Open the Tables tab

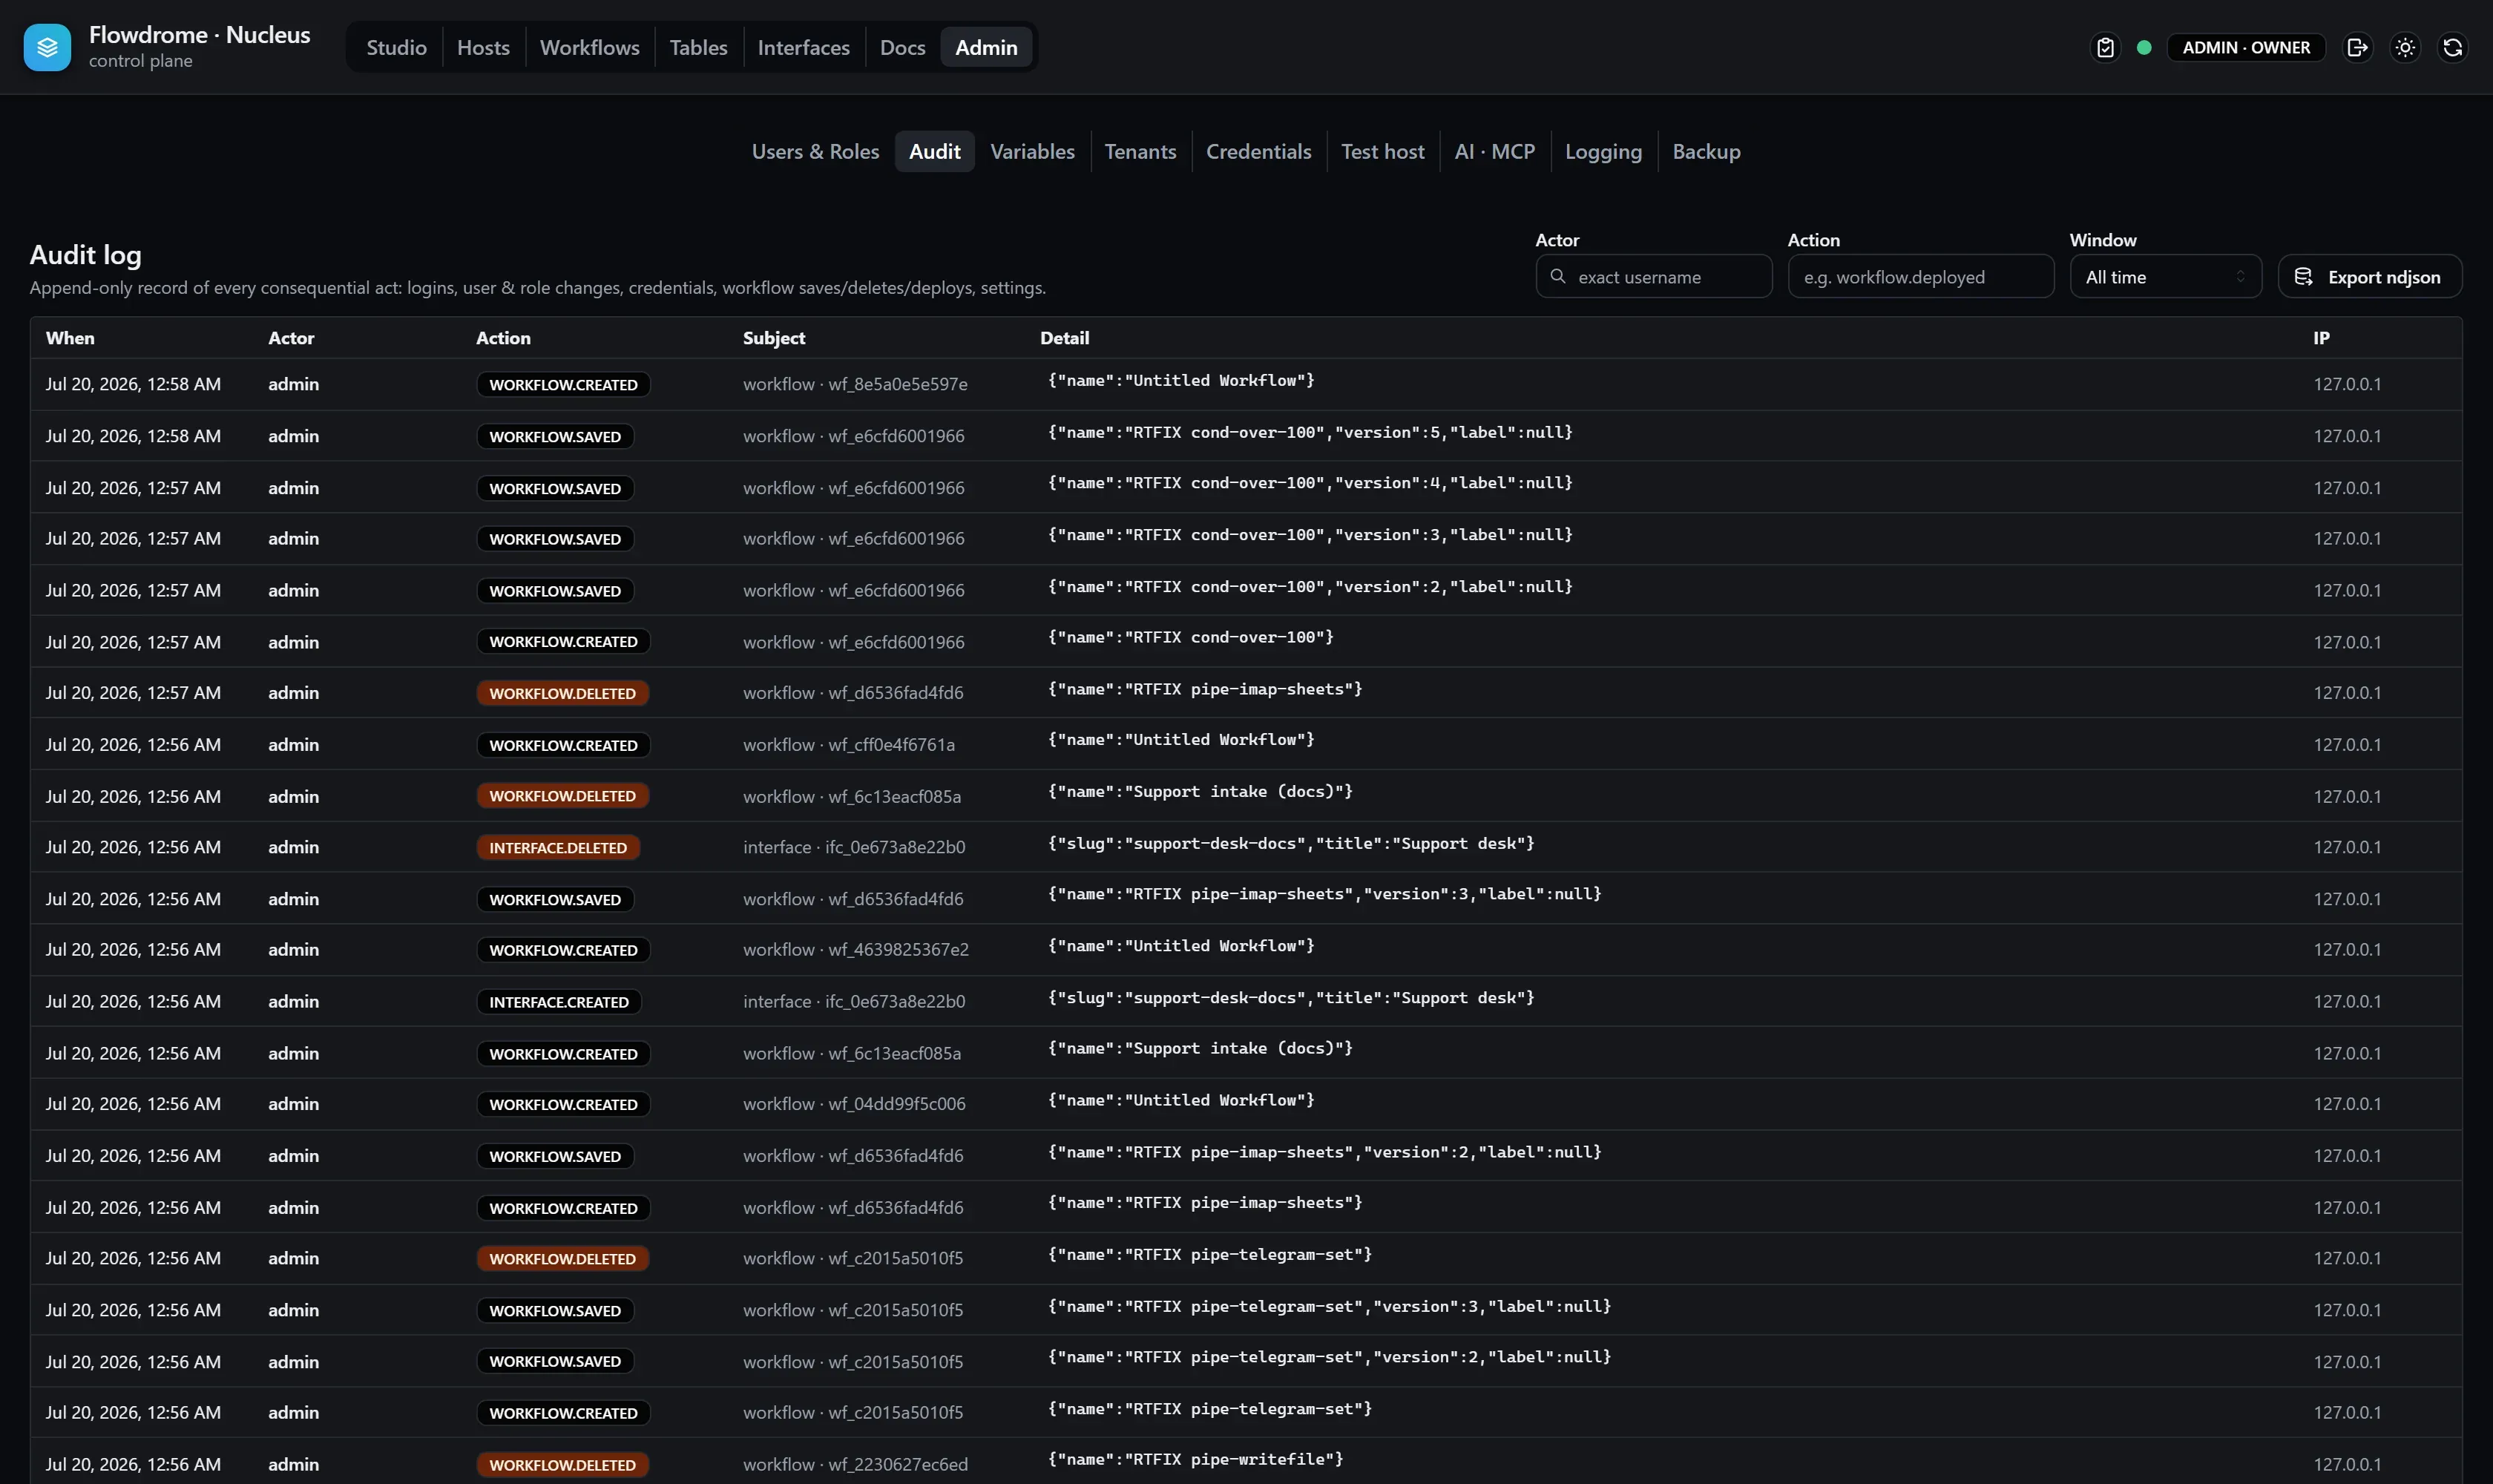(698, 47)
